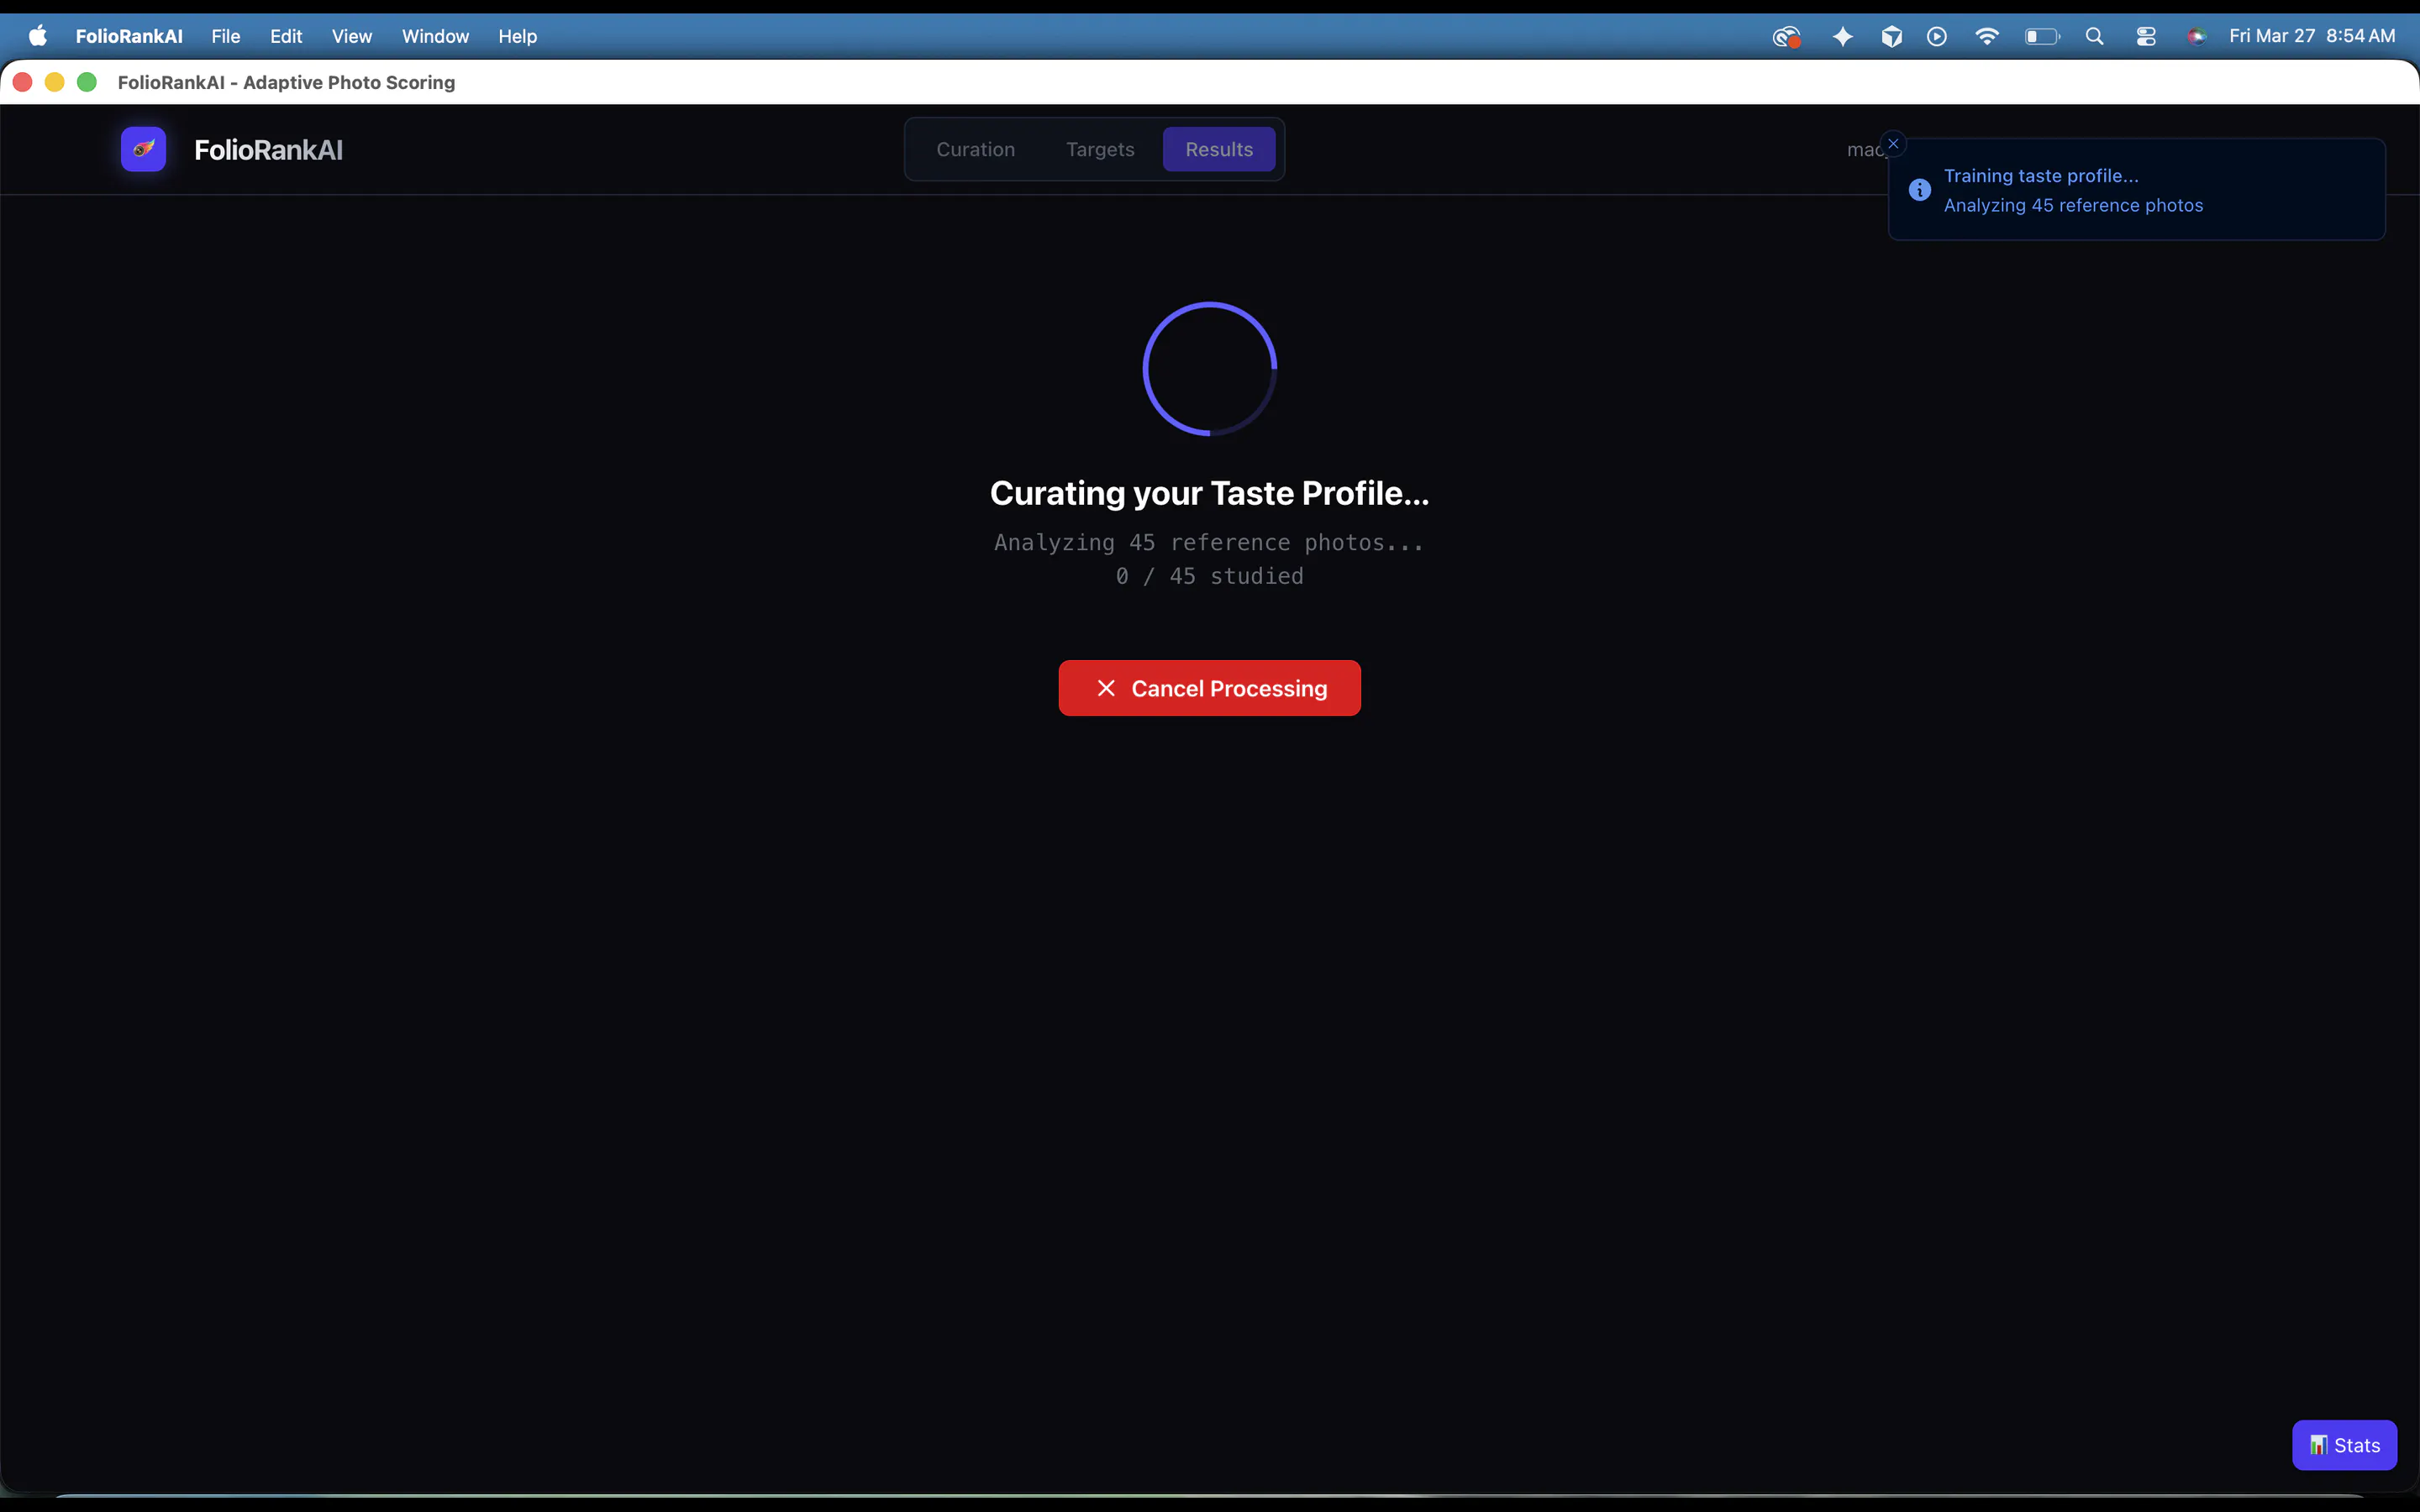2420x1512 pixels.
Task: Open the Help menu
Action: [x=518, y=36]
